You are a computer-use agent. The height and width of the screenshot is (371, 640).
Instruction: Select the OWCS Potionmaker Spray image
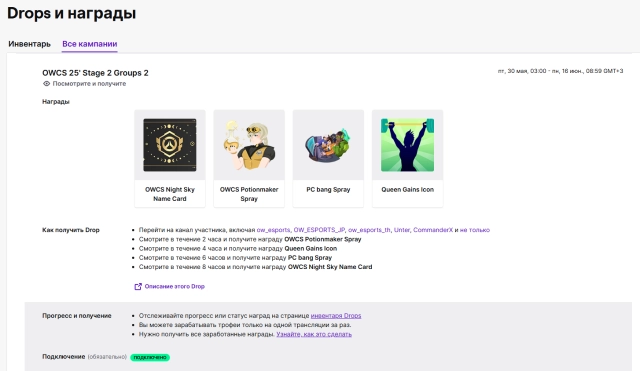pos(249,145)
